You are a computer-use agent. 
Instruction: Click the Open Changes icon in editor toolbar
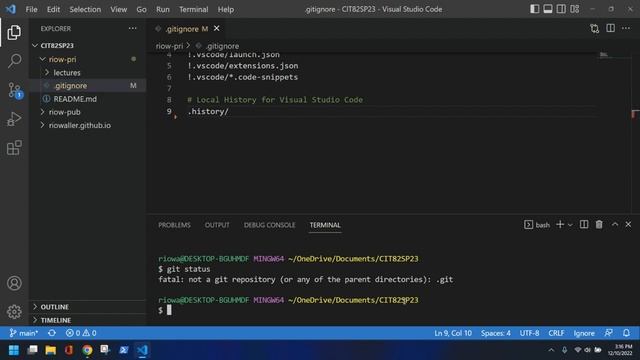594,29
